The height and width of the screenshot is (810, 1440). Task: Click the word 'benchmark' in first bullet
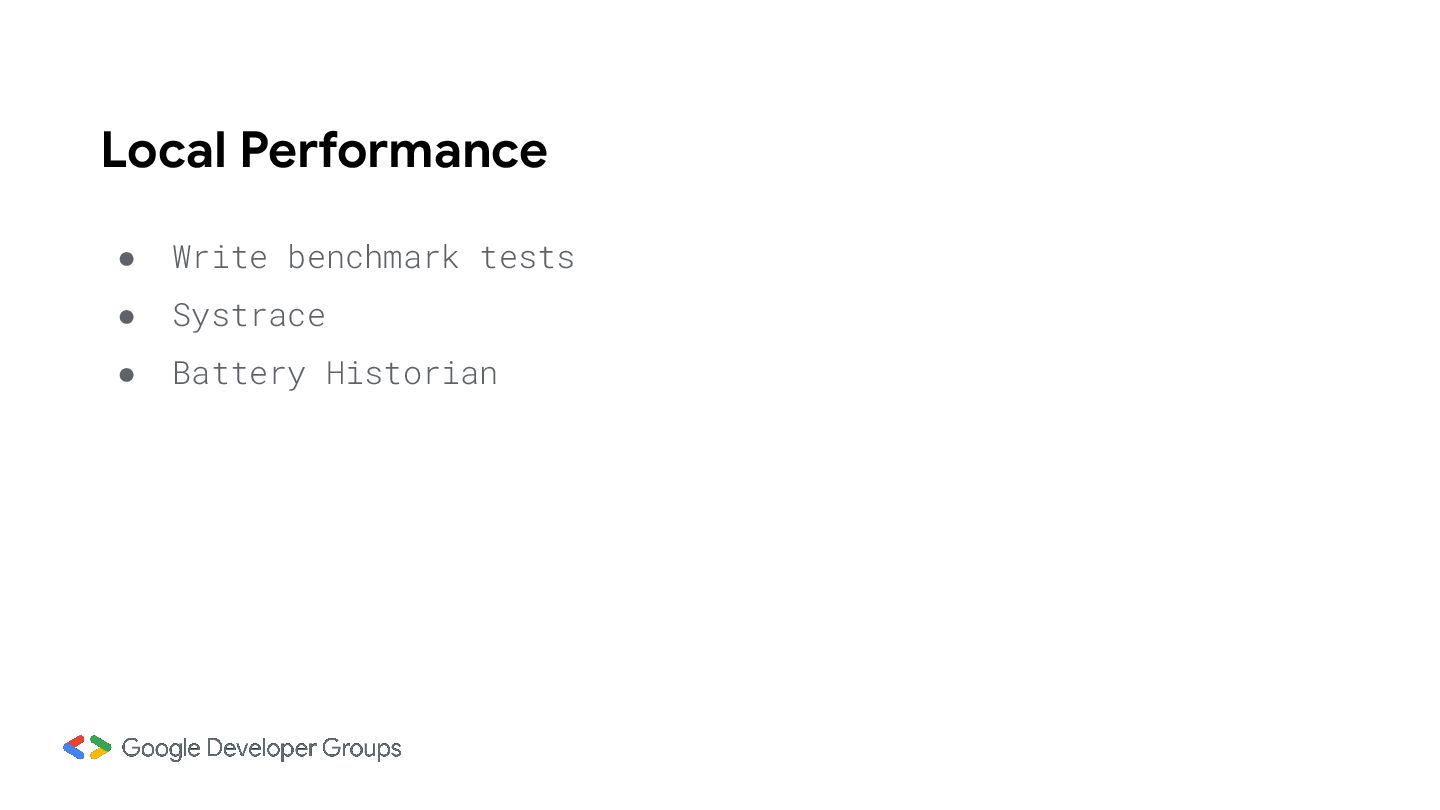point(373,257)
